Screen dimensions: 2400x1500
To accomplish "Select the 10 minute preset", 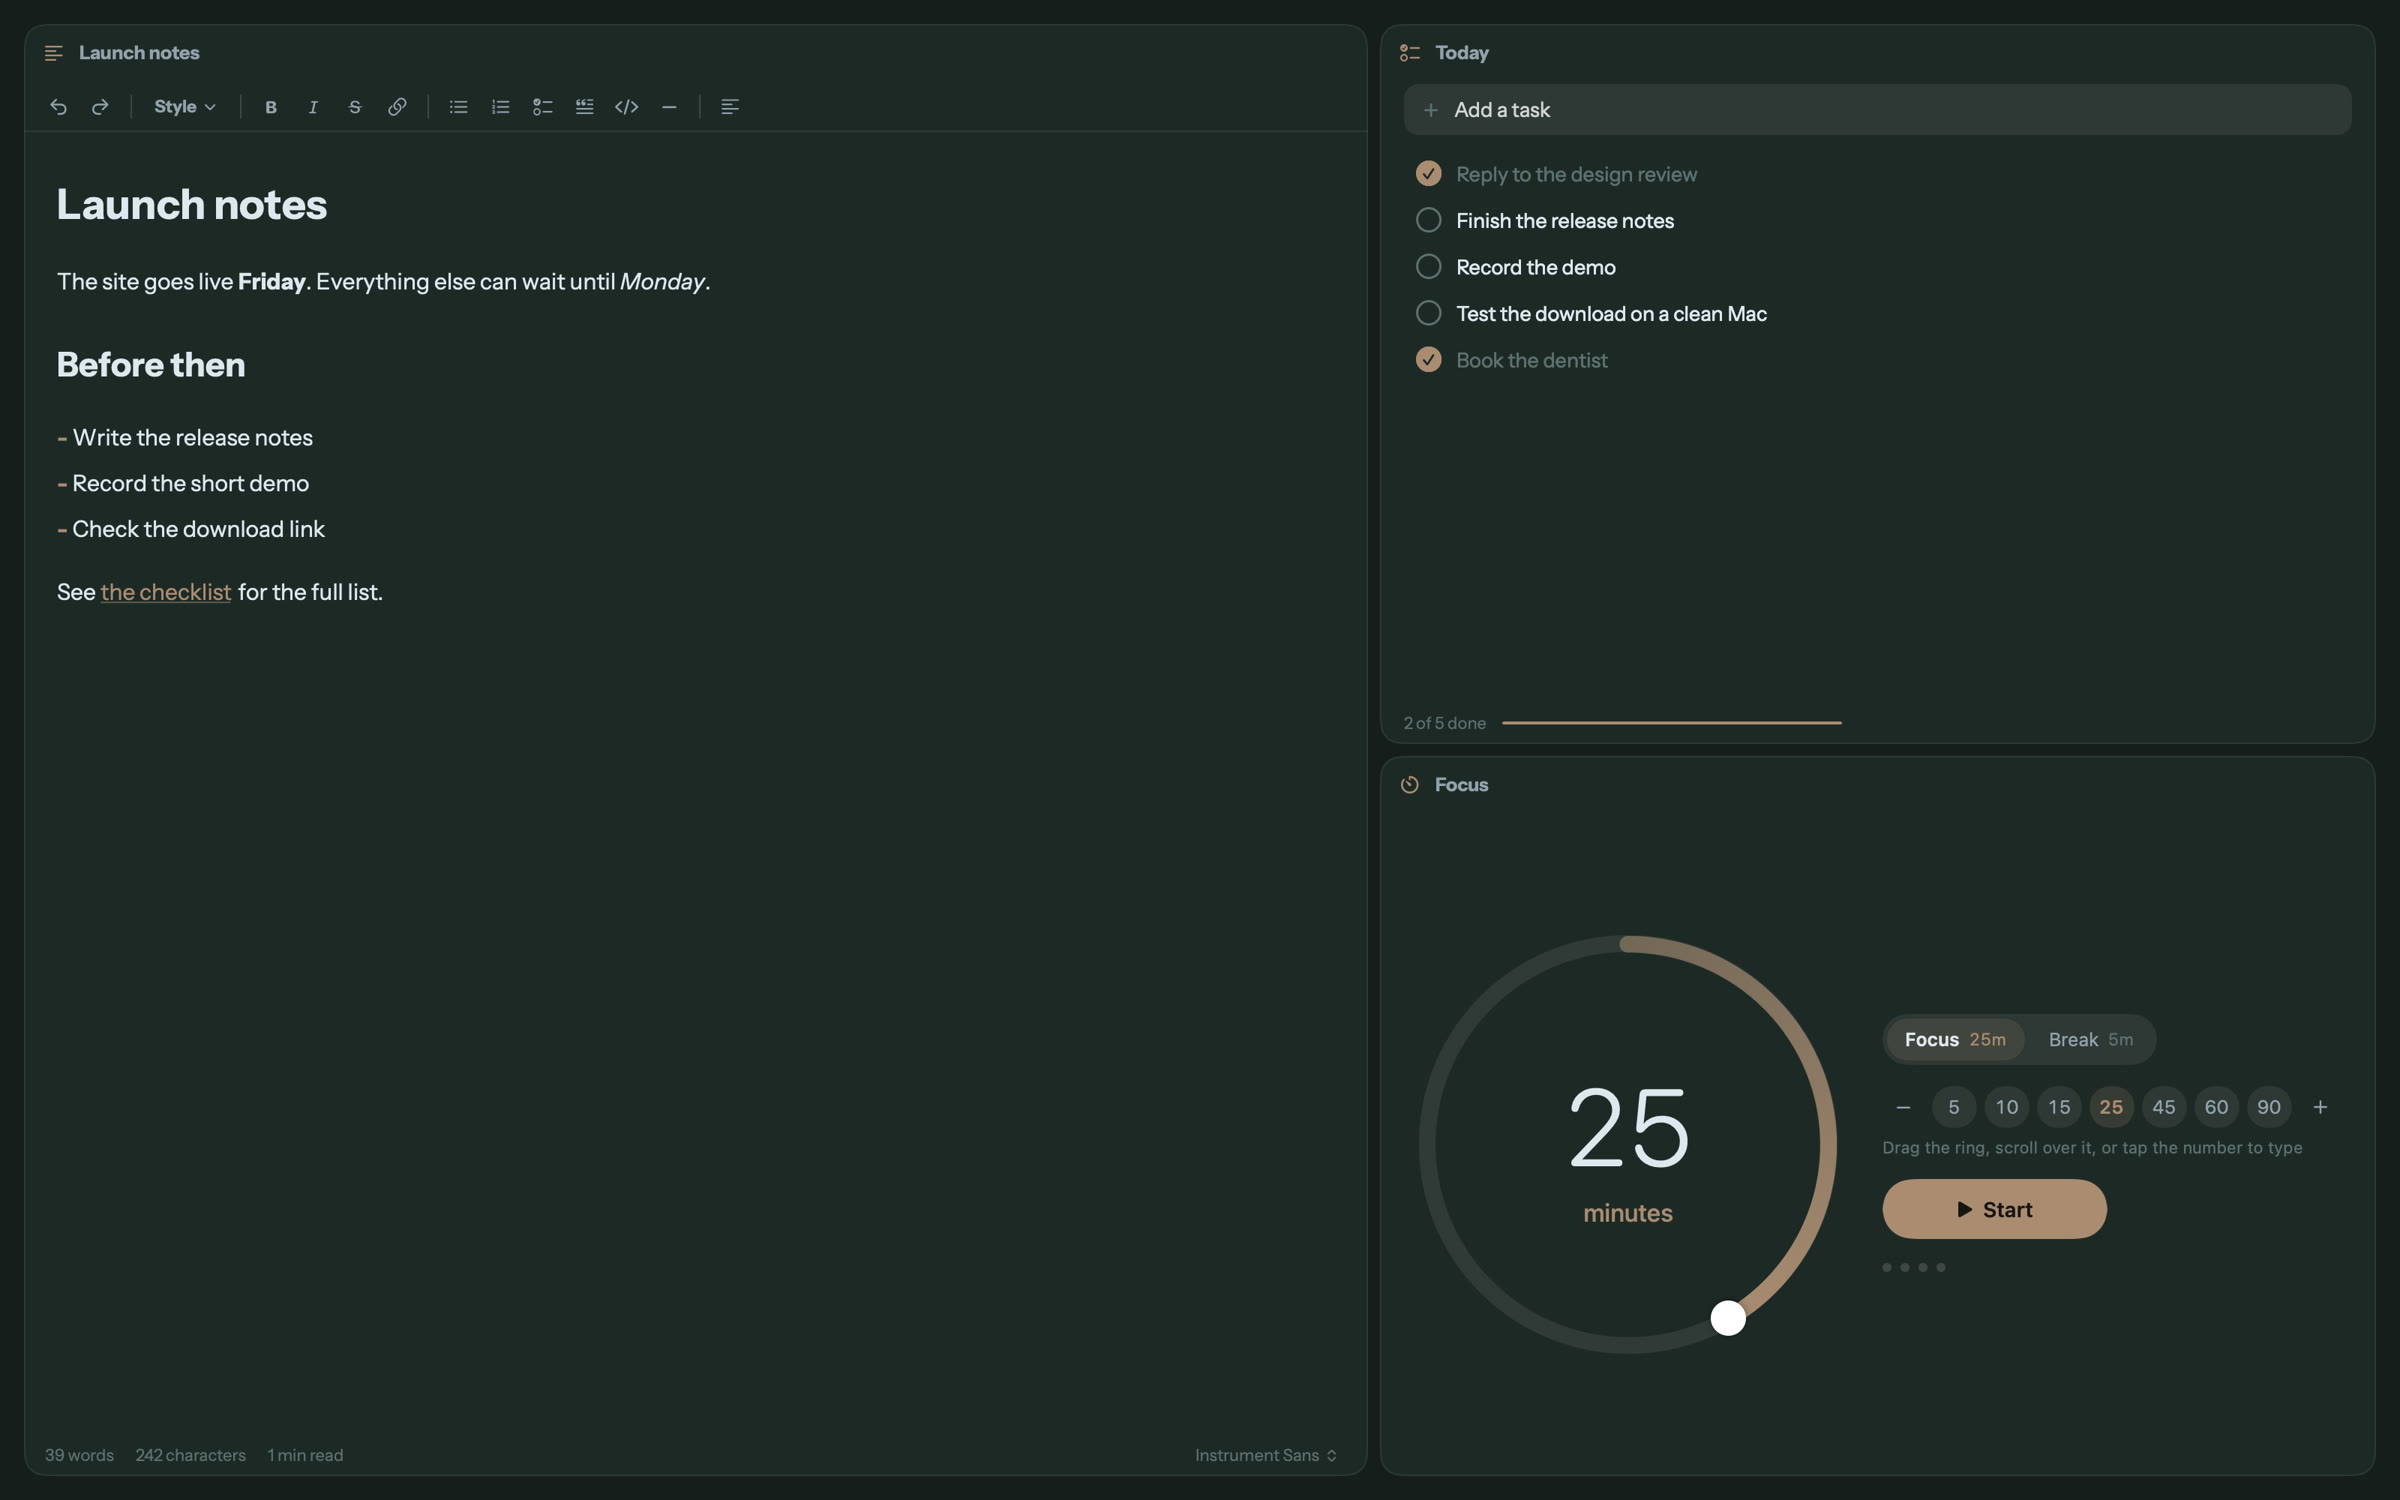I will (2006, 1107).
